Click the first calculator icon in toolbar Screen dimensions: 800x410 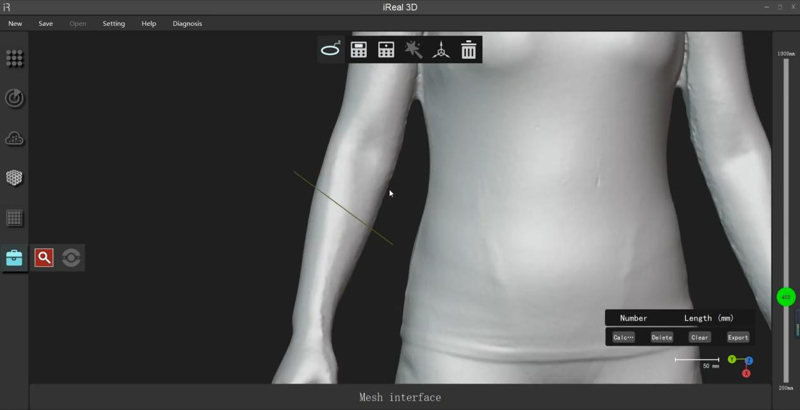point(358,49)
